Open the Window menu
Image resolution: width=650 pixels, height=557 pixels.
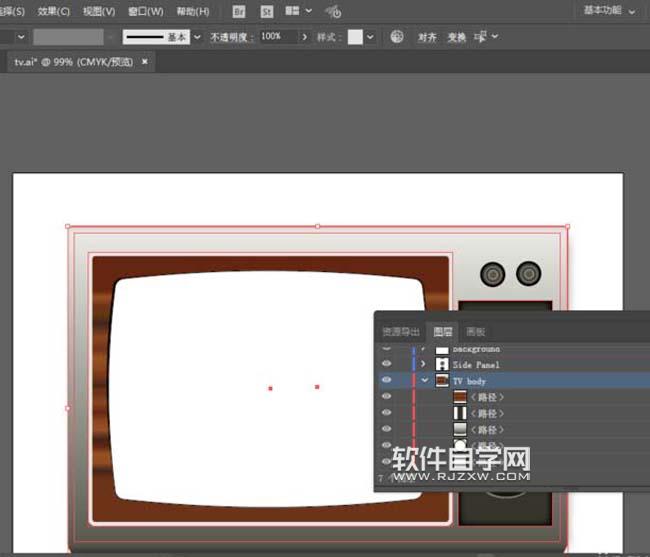146,11
